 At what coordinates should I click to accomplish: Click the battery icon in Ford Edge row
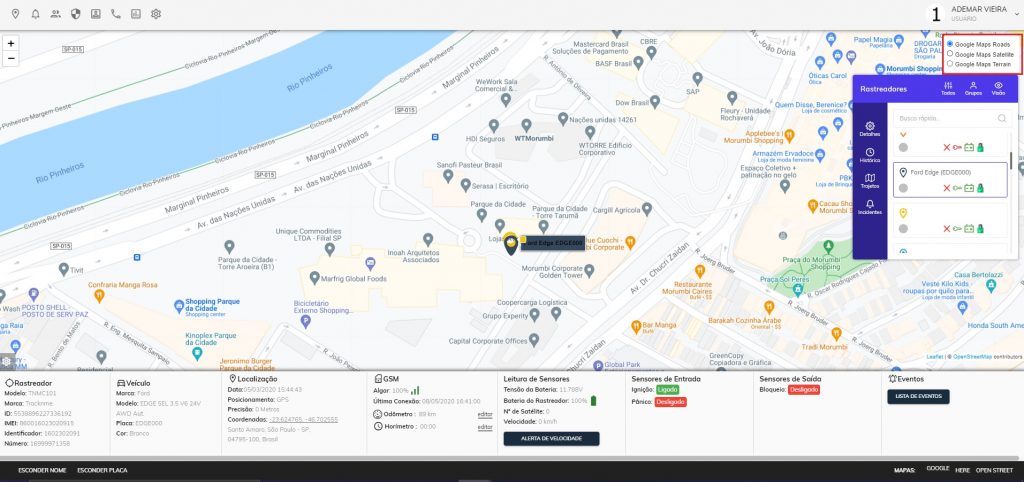click(x=970, y=188)
